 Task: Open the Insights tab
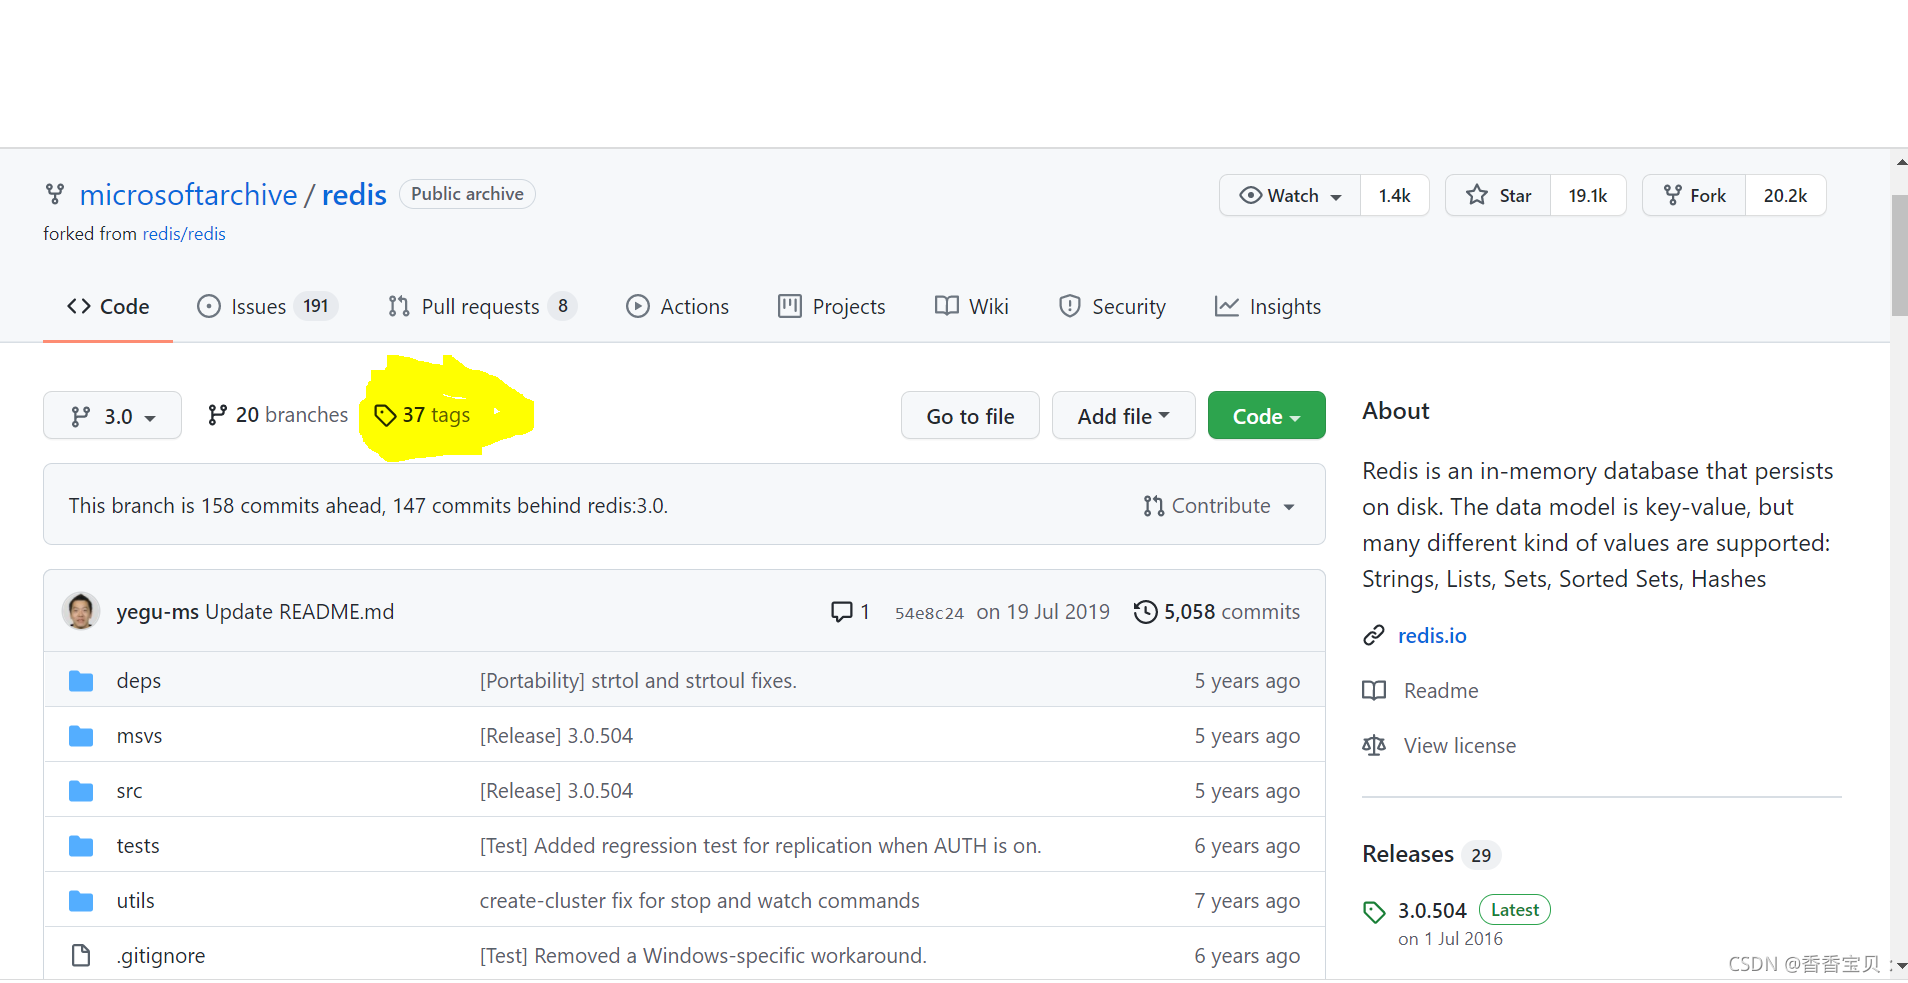(1267, 307)
